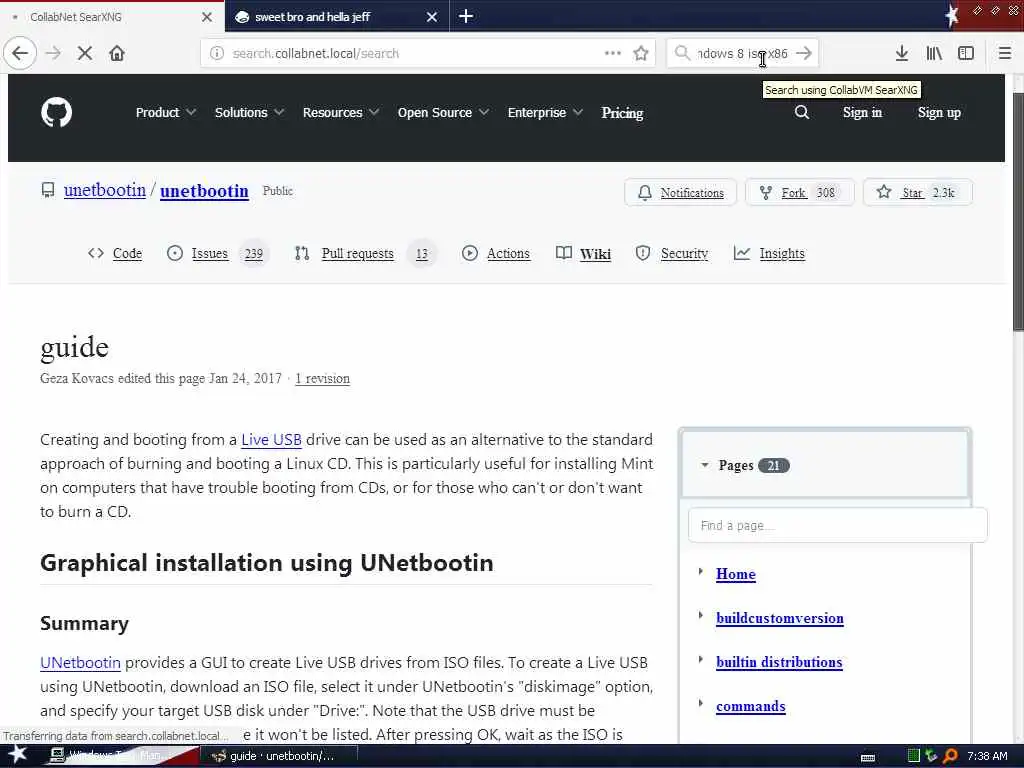
Task: Click the taskbar clock showing 7:38 AM
Action: click(x=987, y=756)
